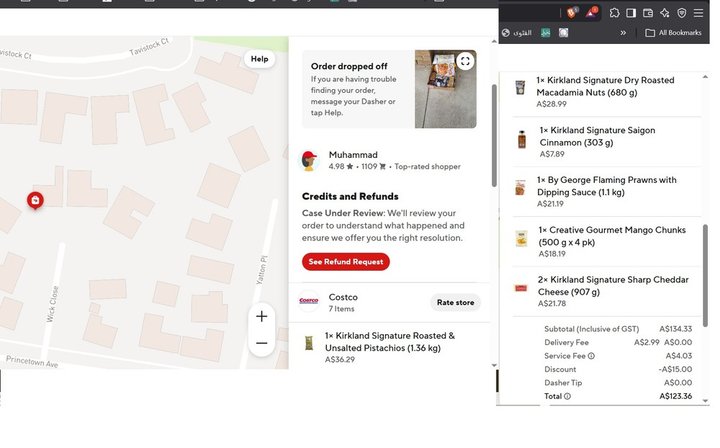The width and height of the screenshot is (720, 448).
Task: Open the green square bookmark icon
Action: (x=545, y=33)
